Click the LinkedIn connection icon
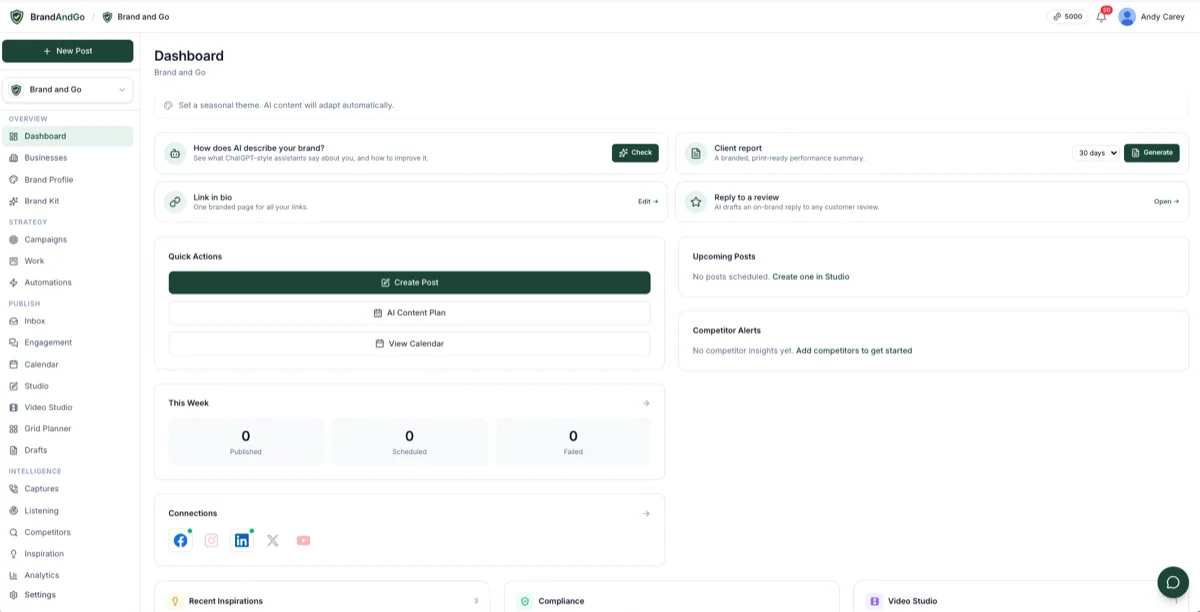 (242, 540)
